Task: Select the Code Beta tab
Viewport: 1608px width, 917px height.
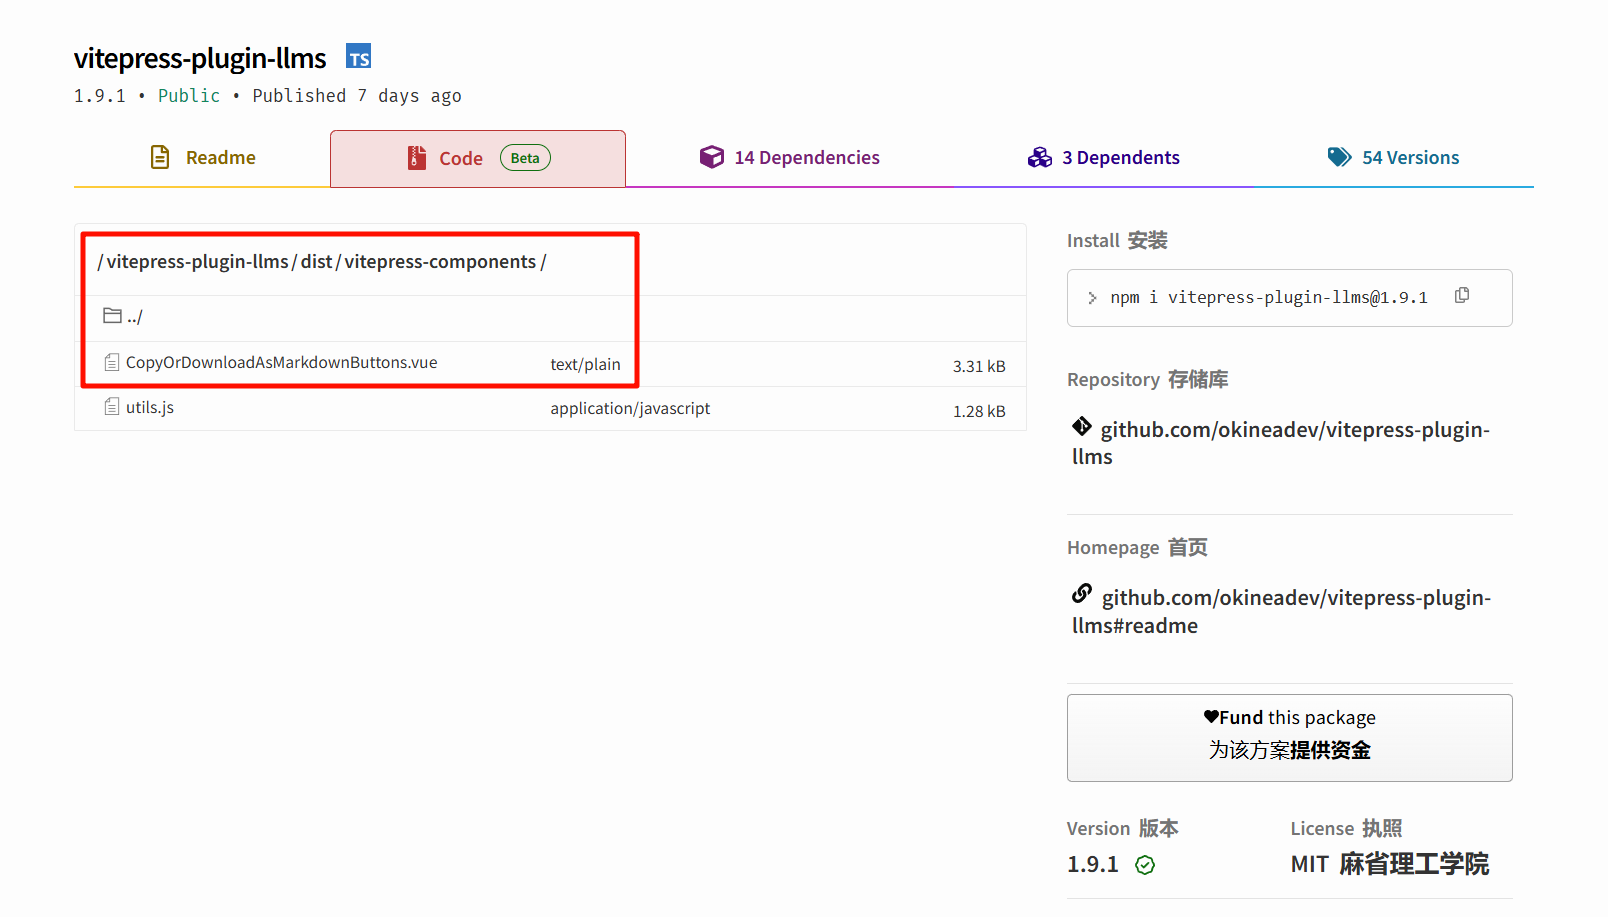Action: click(478, 158)
